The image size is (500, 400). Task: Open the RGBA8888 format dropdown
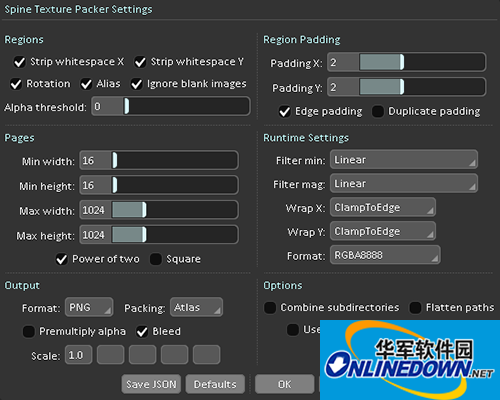point(385,255)
